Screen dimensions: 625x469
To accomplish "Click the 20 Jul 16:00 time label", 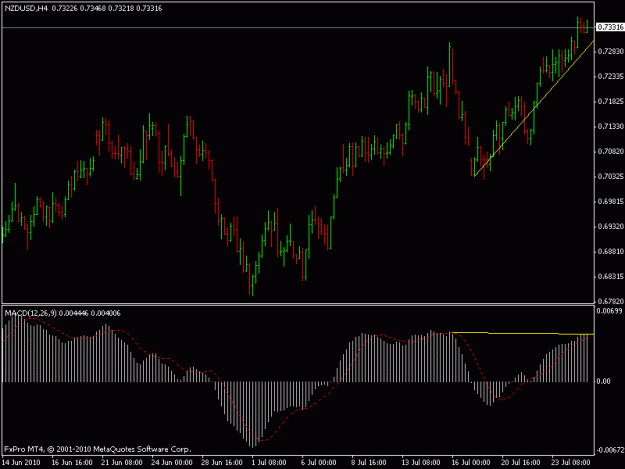I will pyautogui.click(x=521, y=463).
